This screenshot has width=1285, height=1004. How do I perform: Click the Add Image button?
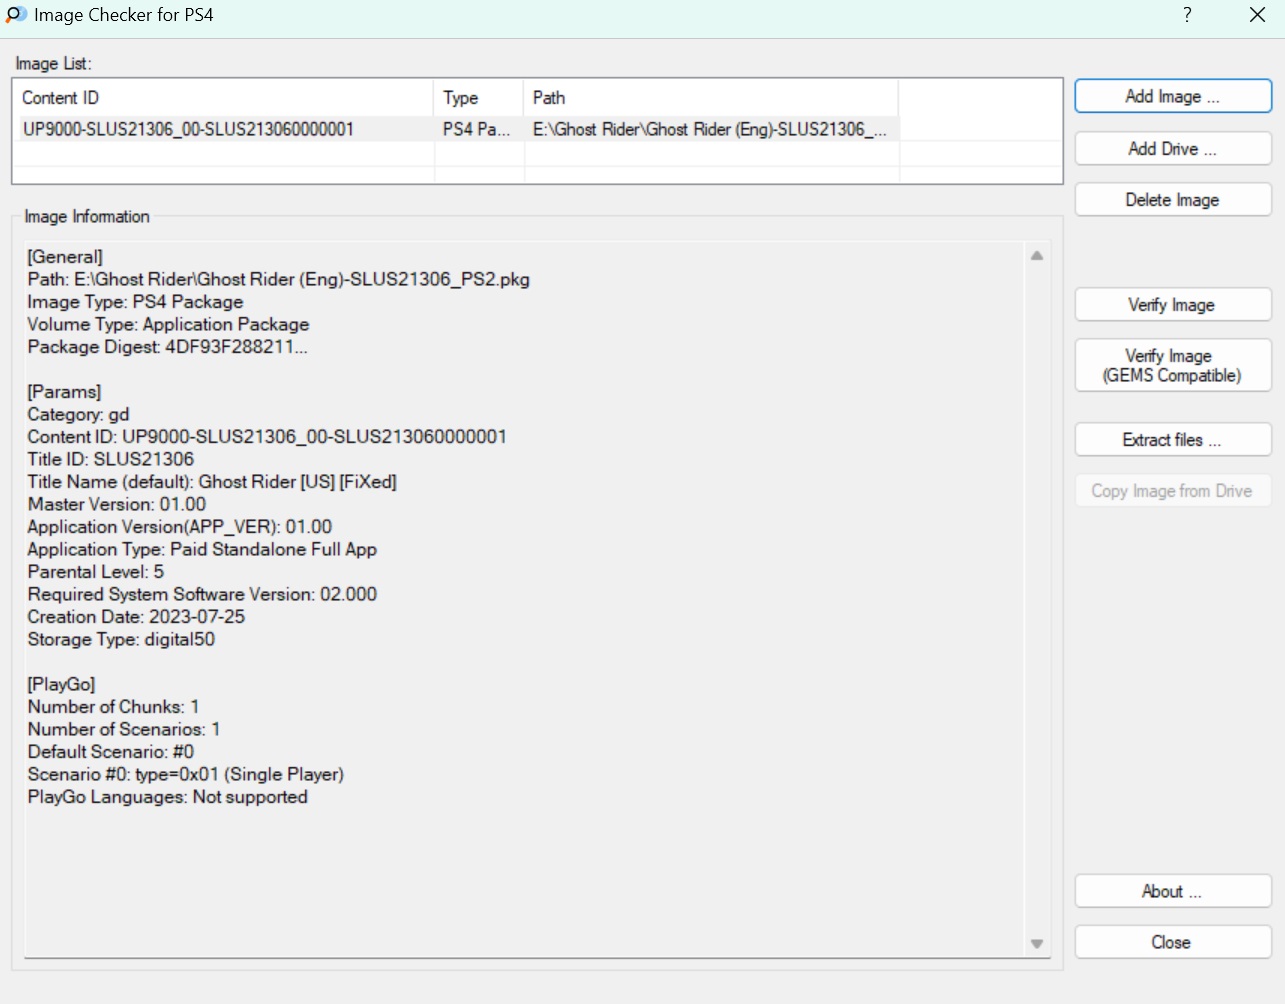(1173, 97)
